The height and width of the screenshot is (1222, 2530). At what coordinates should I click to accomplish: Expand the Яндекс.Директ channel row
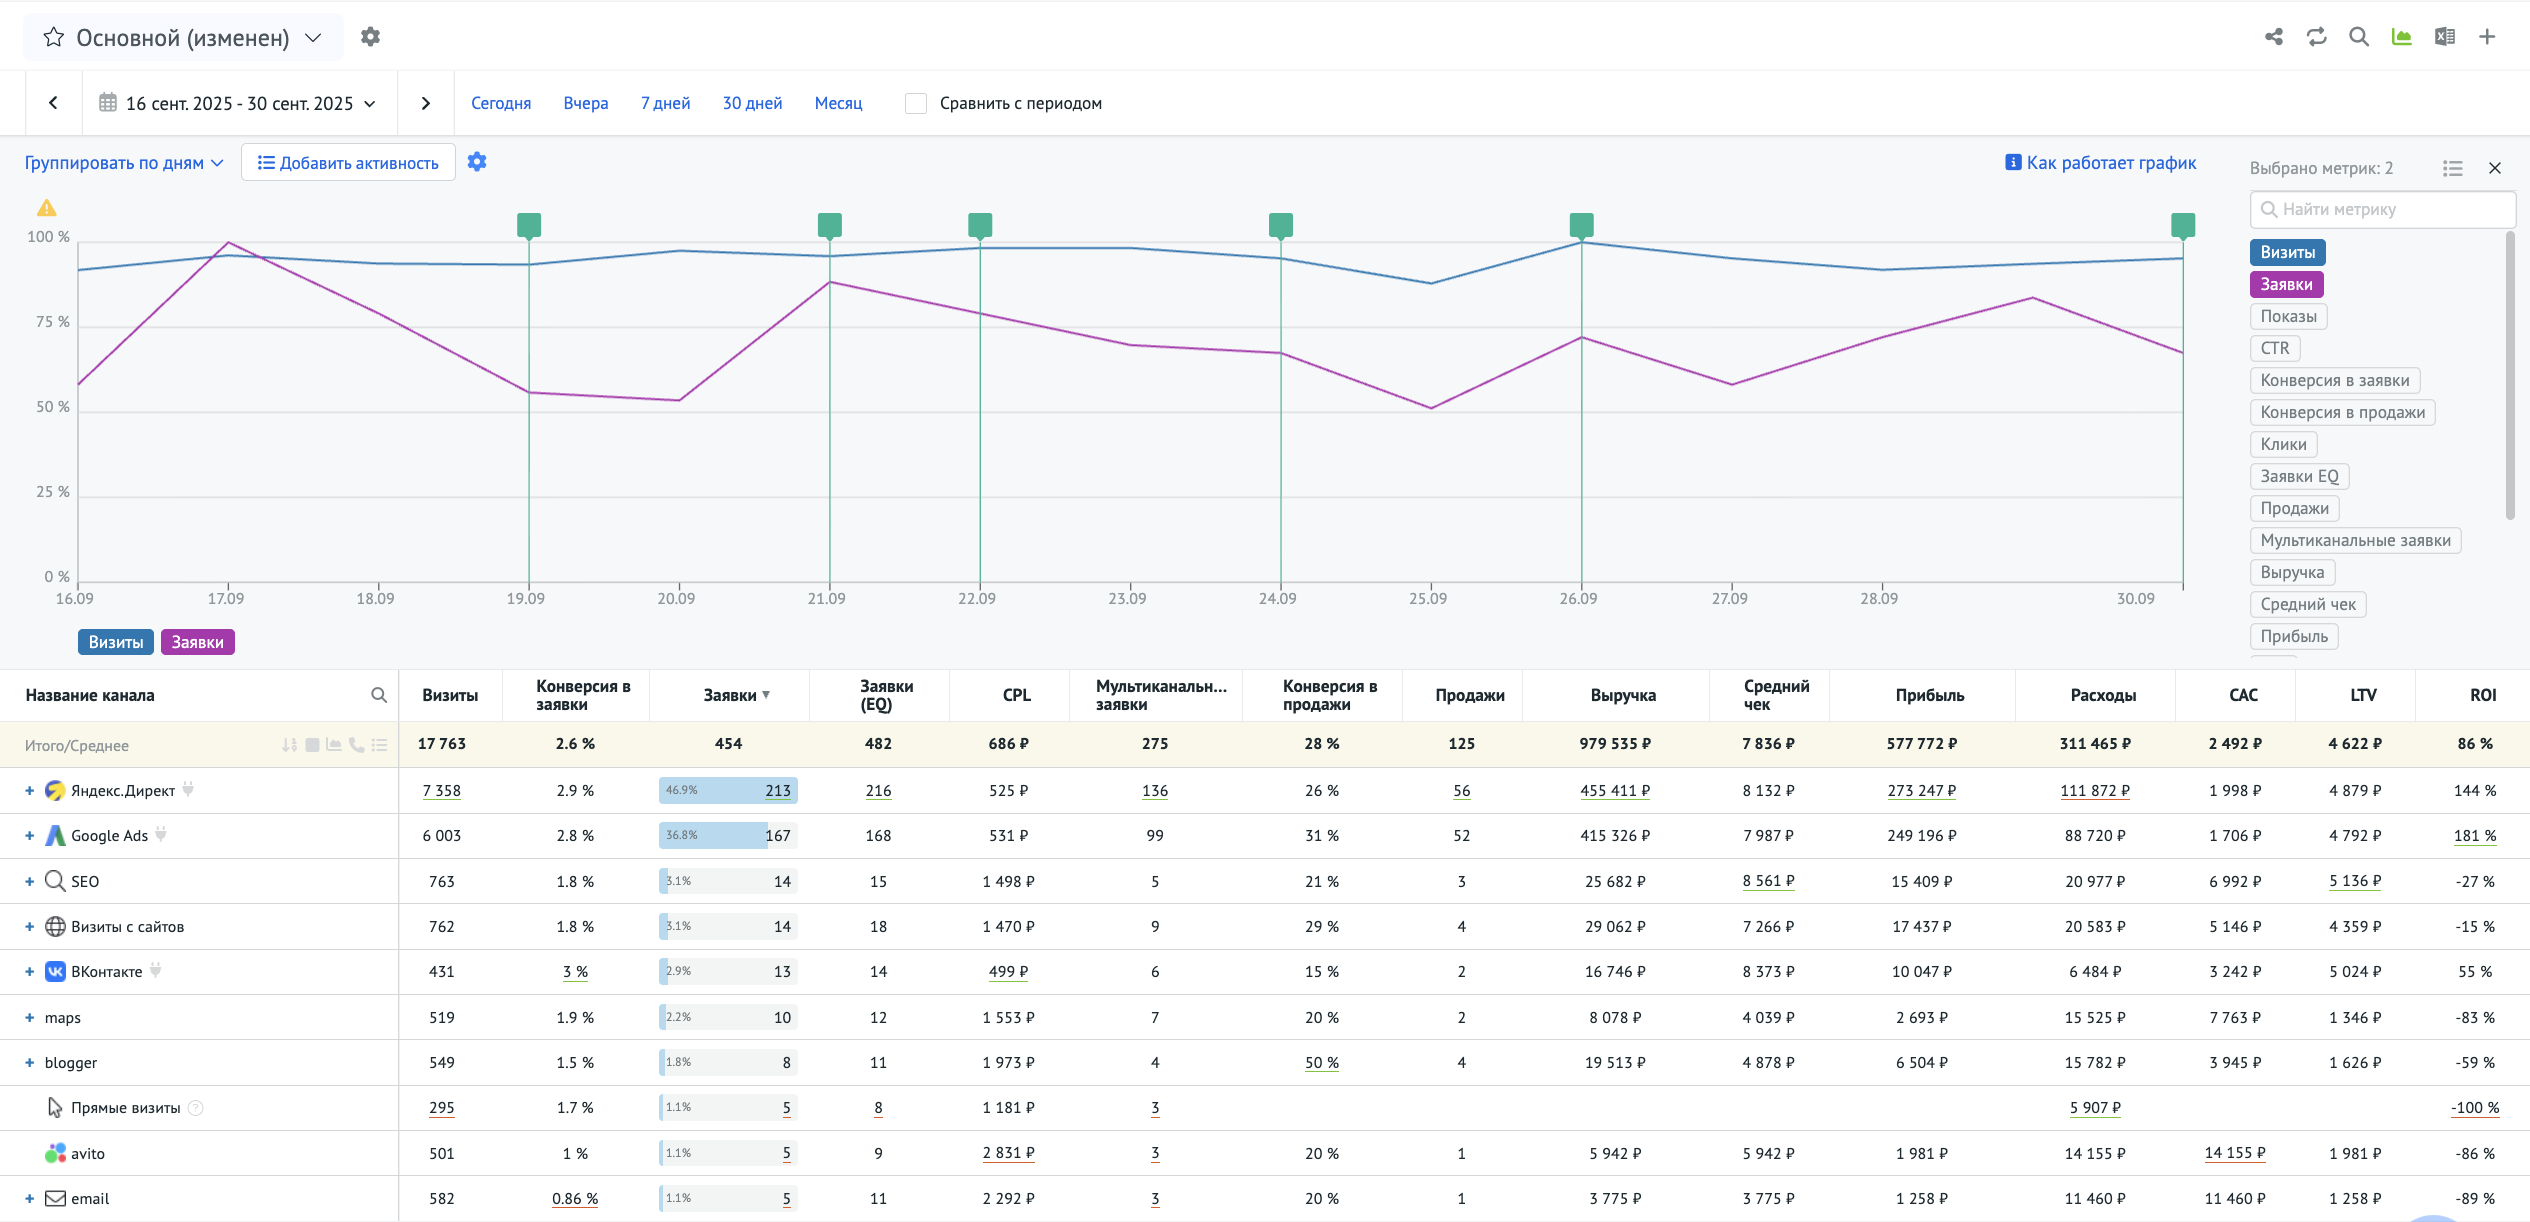tap(30, 791)
